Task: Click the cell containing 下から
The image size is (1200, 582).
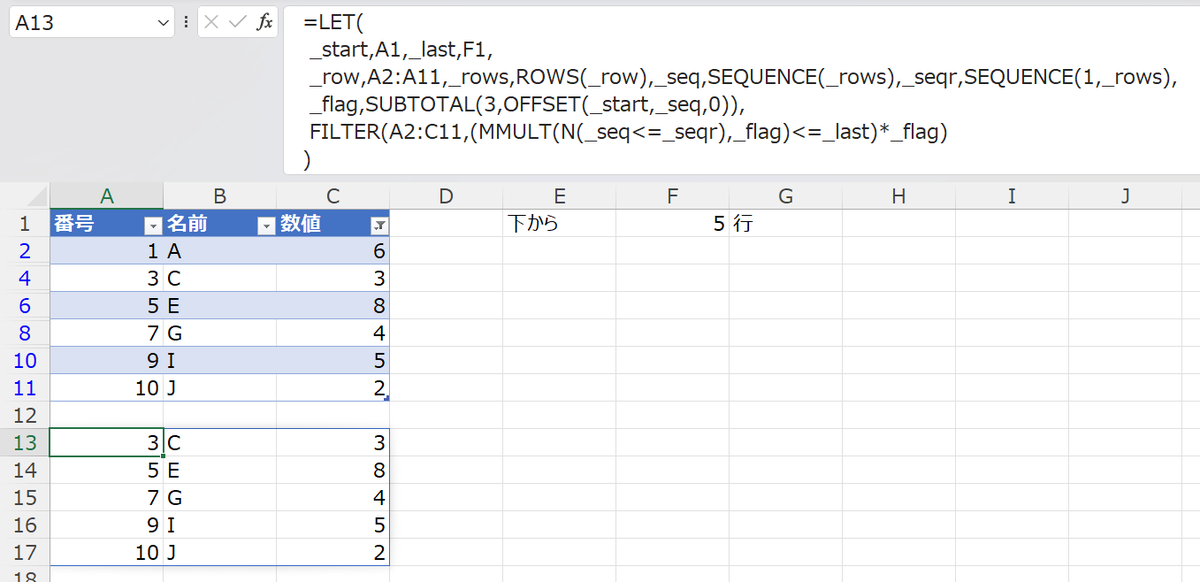Action: click(559, 224)
